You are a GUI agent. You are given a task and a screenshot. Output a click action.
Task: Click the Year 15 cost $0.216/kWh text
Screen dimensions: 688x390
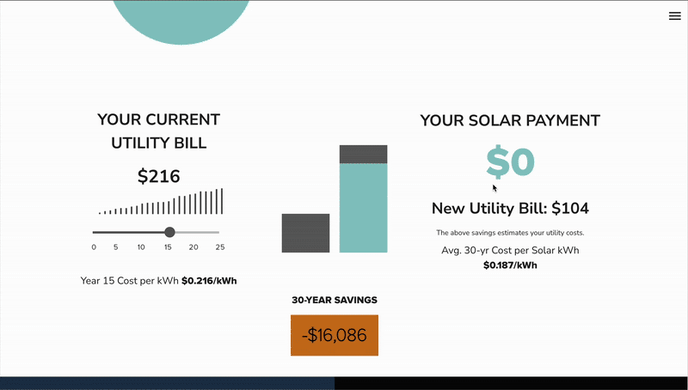[x=158, y=281]
